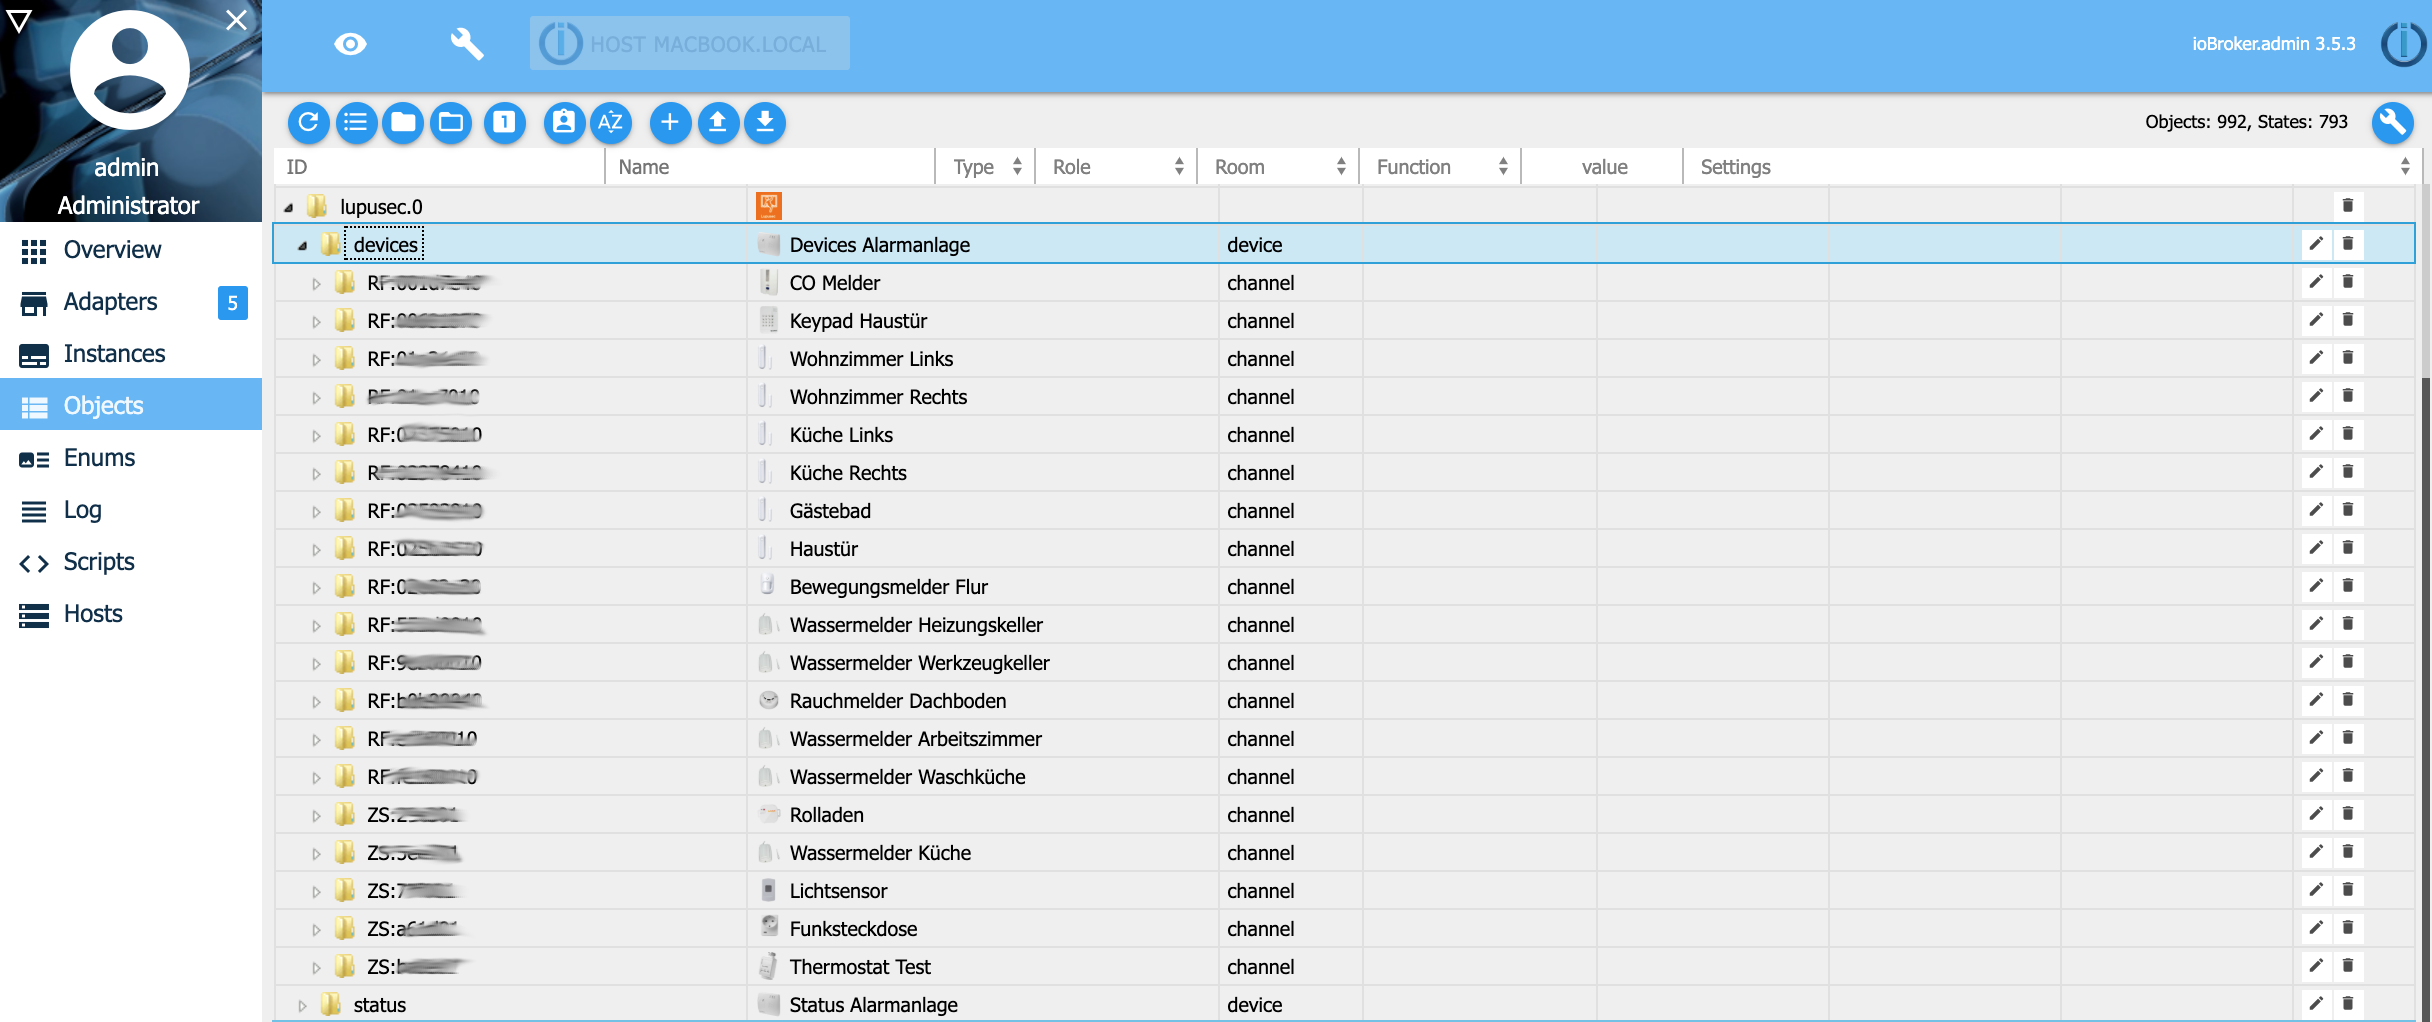The image size is (2432, 1022).
Task: Open Enums page
Action: [x=131, y=458]
